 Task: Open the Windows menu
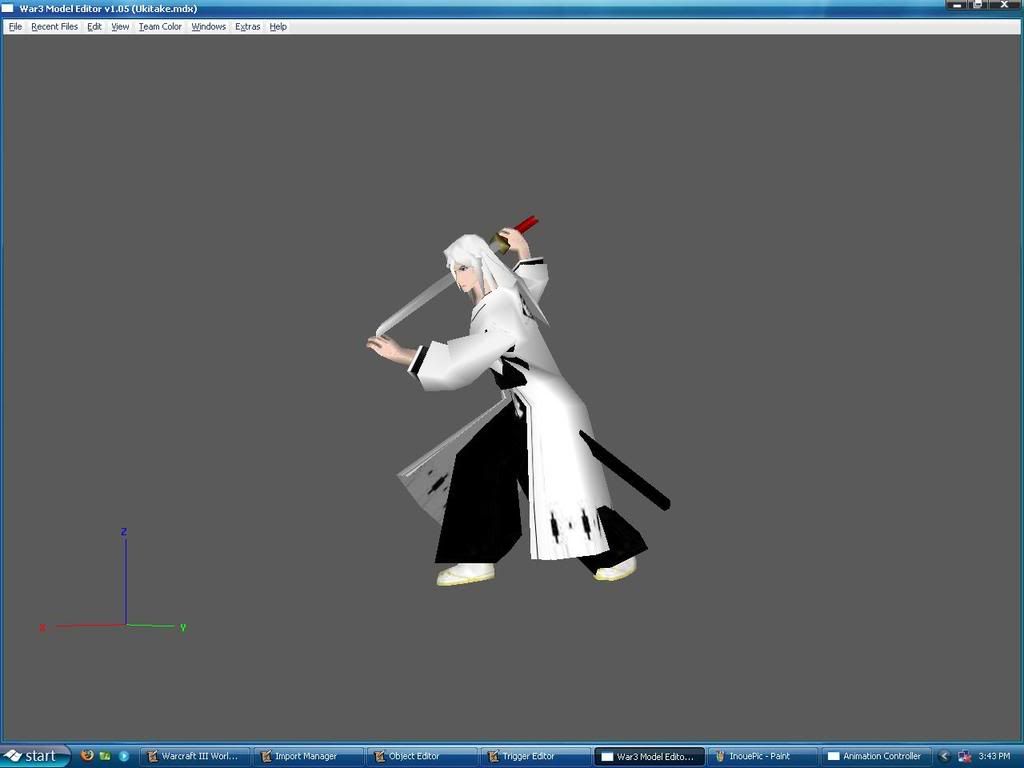tap(208, 27)
